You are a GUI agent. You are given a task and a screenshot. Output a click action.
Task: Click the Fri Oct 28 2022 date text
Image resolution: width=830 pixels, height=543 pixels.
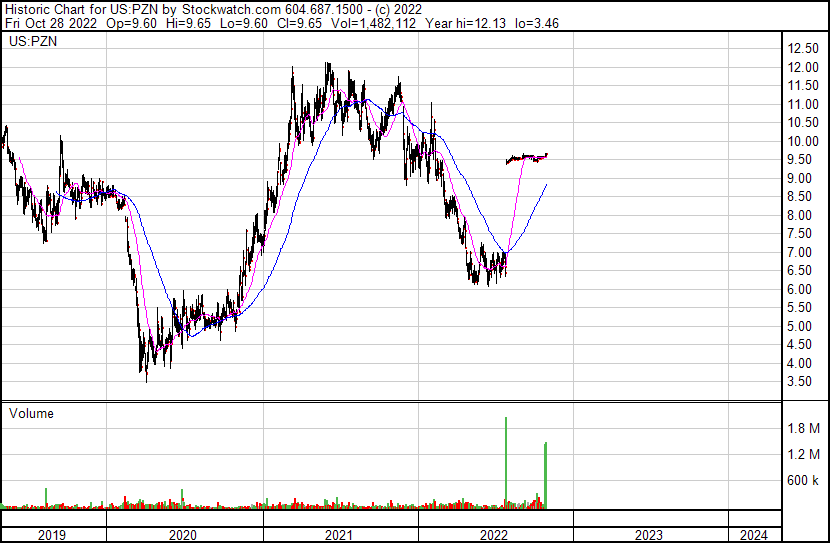coord(51,23)
